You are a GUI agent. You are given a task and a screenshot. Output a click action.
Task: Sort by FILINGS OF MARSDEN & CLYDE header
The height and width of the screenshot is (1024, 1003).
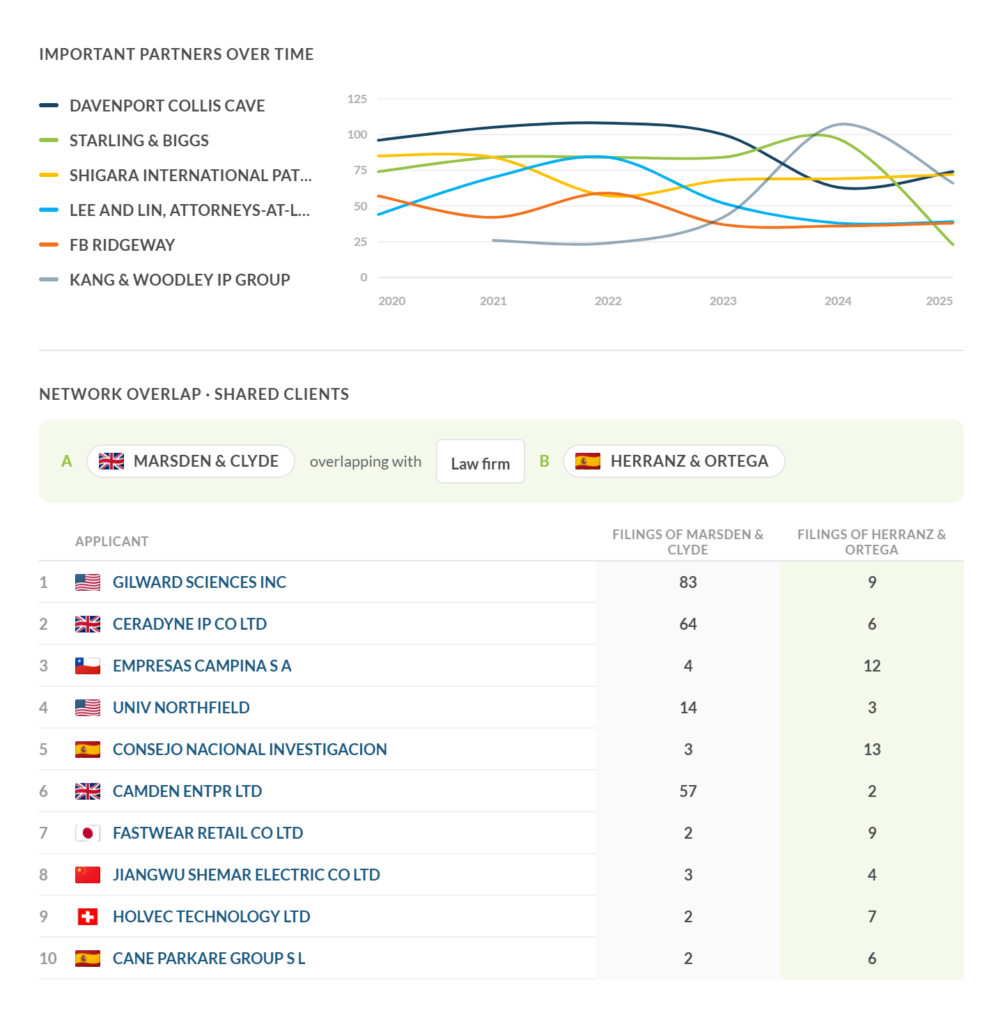pos(688,542)
